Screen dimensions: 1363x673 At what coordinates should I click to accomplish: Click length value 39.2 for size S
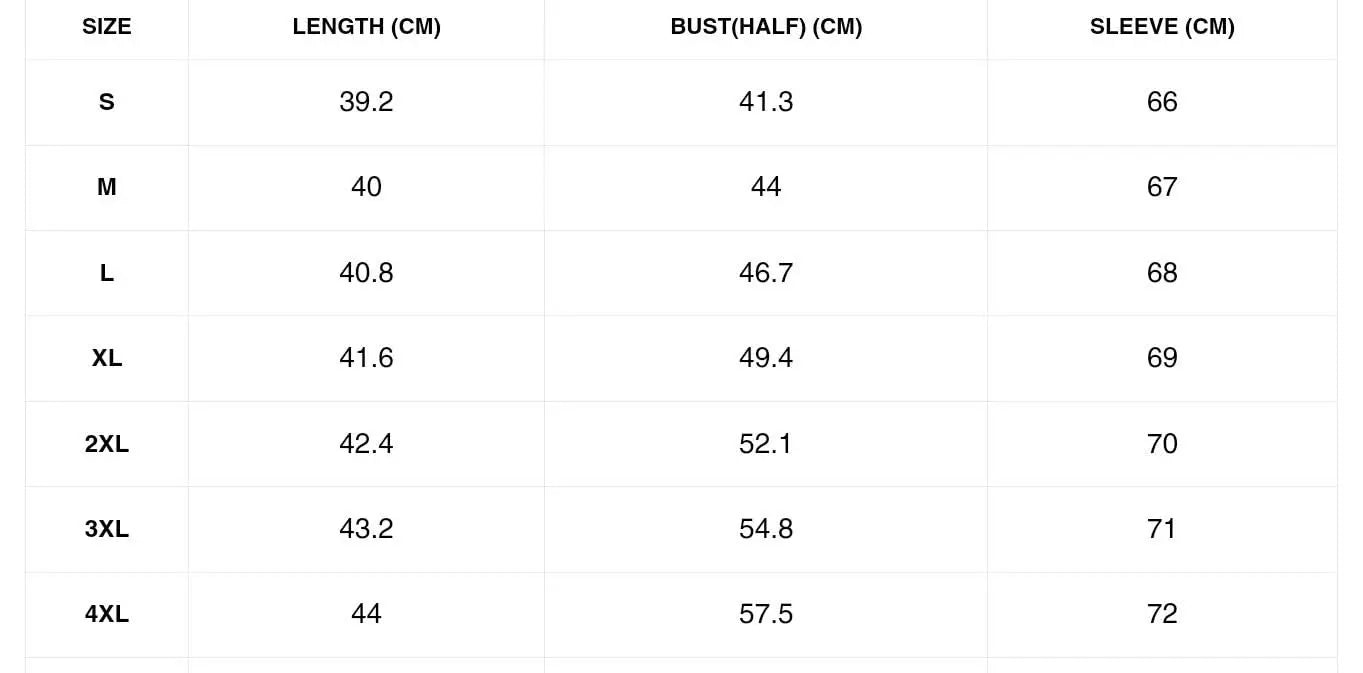(x=366, y=102)
